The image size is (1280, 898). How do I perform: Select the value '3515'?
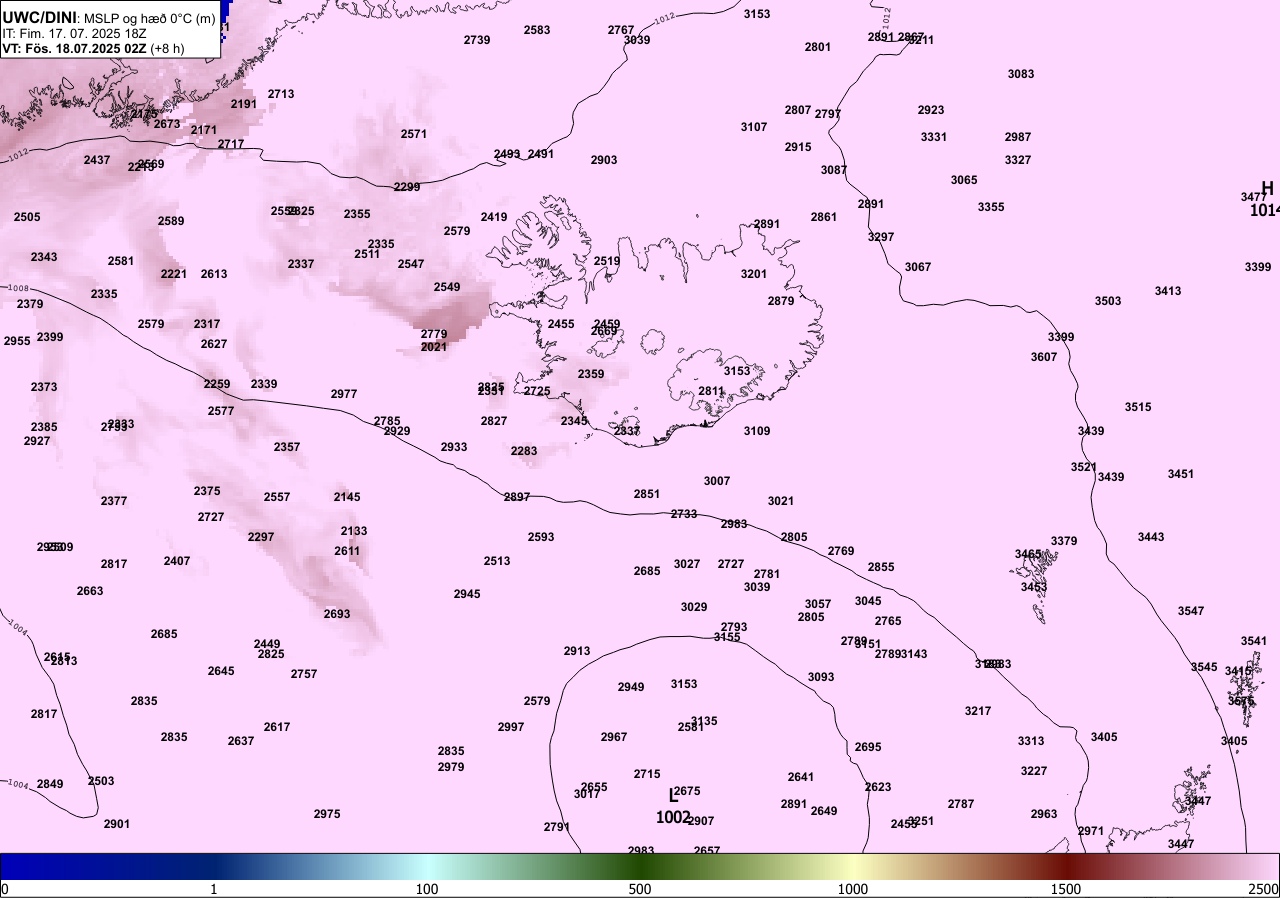(1138, 407)
